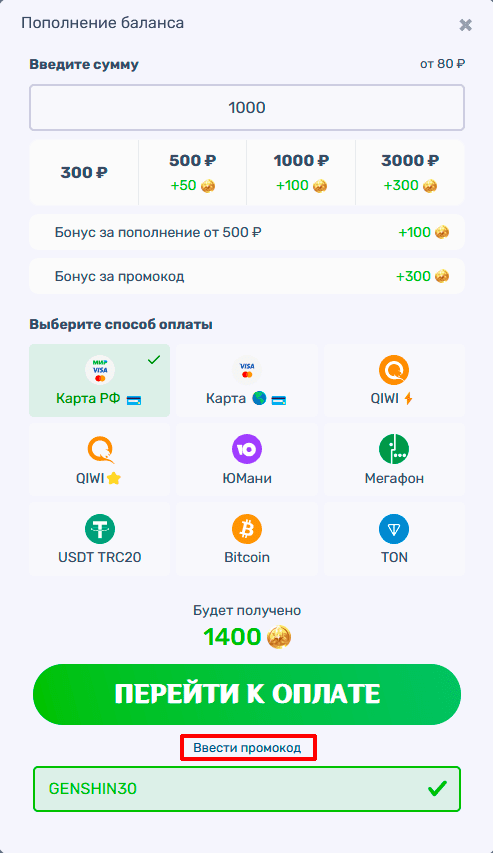Click the GENSHIN30 promo code field
Image resolution: width=493 pixels, height=853 pixels.
(247, 789)
